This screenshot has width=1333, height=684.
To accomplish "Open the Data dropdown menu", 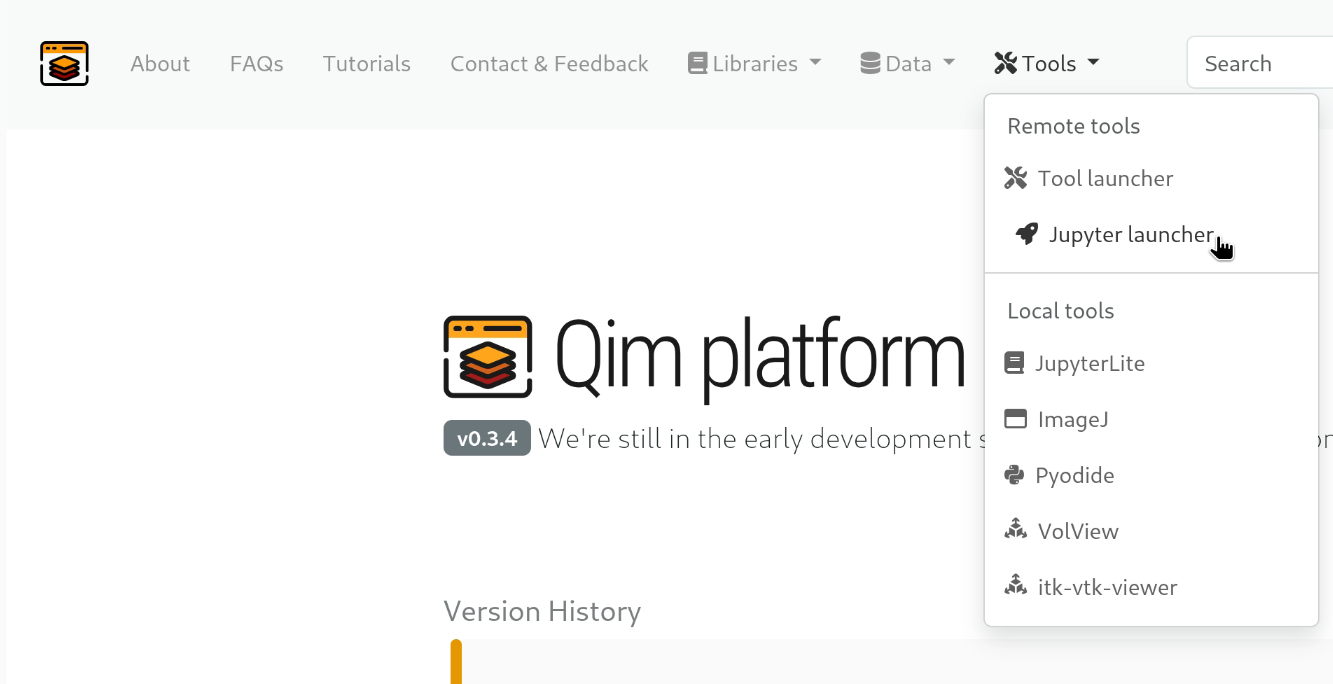I will point(907,64).
